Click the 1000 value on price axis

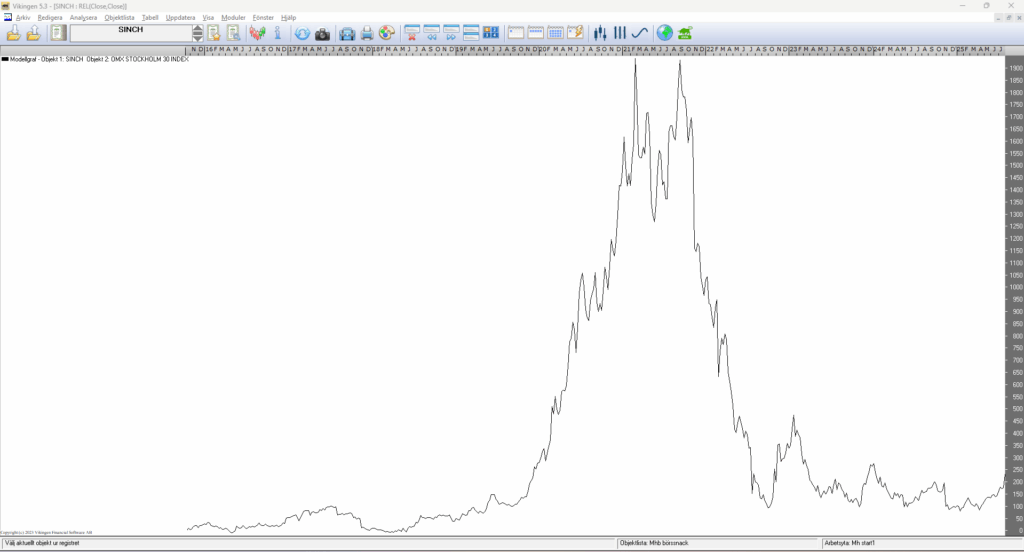coord(1016,287)
